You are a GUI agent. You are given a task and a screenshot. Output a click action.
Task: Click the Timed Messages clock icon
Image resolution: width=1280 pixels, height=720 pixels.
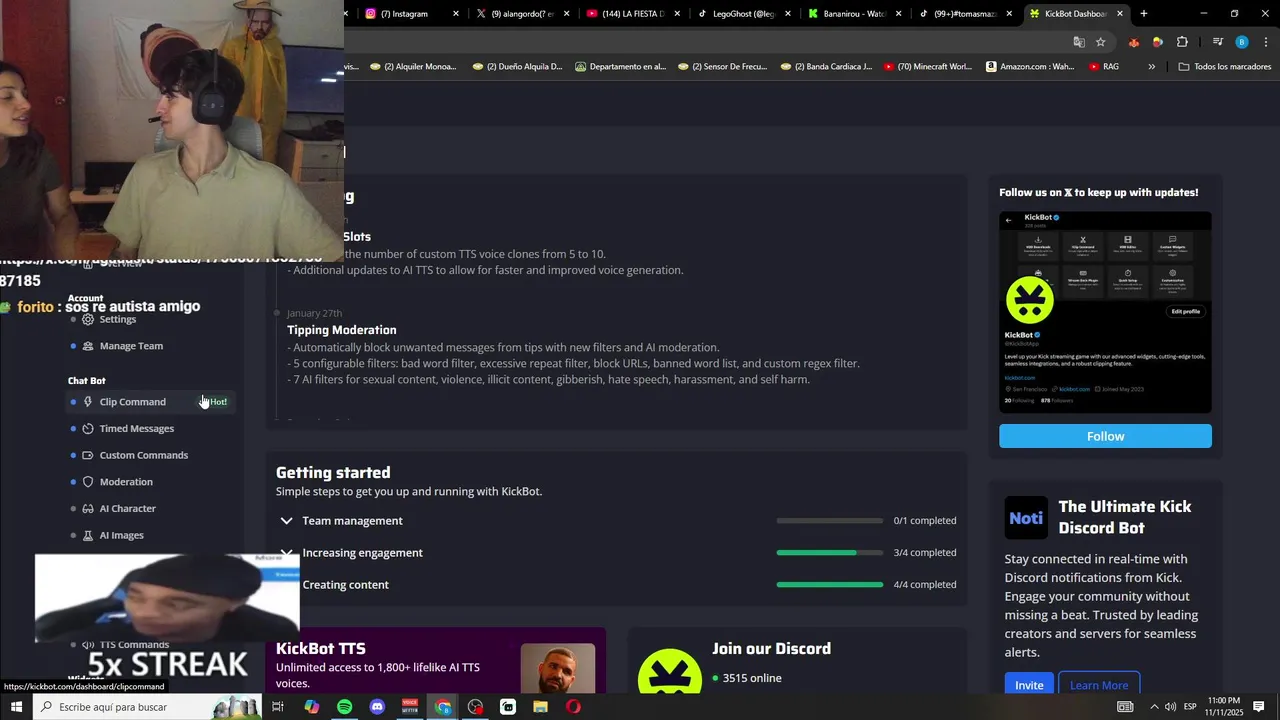coord(88,429)
